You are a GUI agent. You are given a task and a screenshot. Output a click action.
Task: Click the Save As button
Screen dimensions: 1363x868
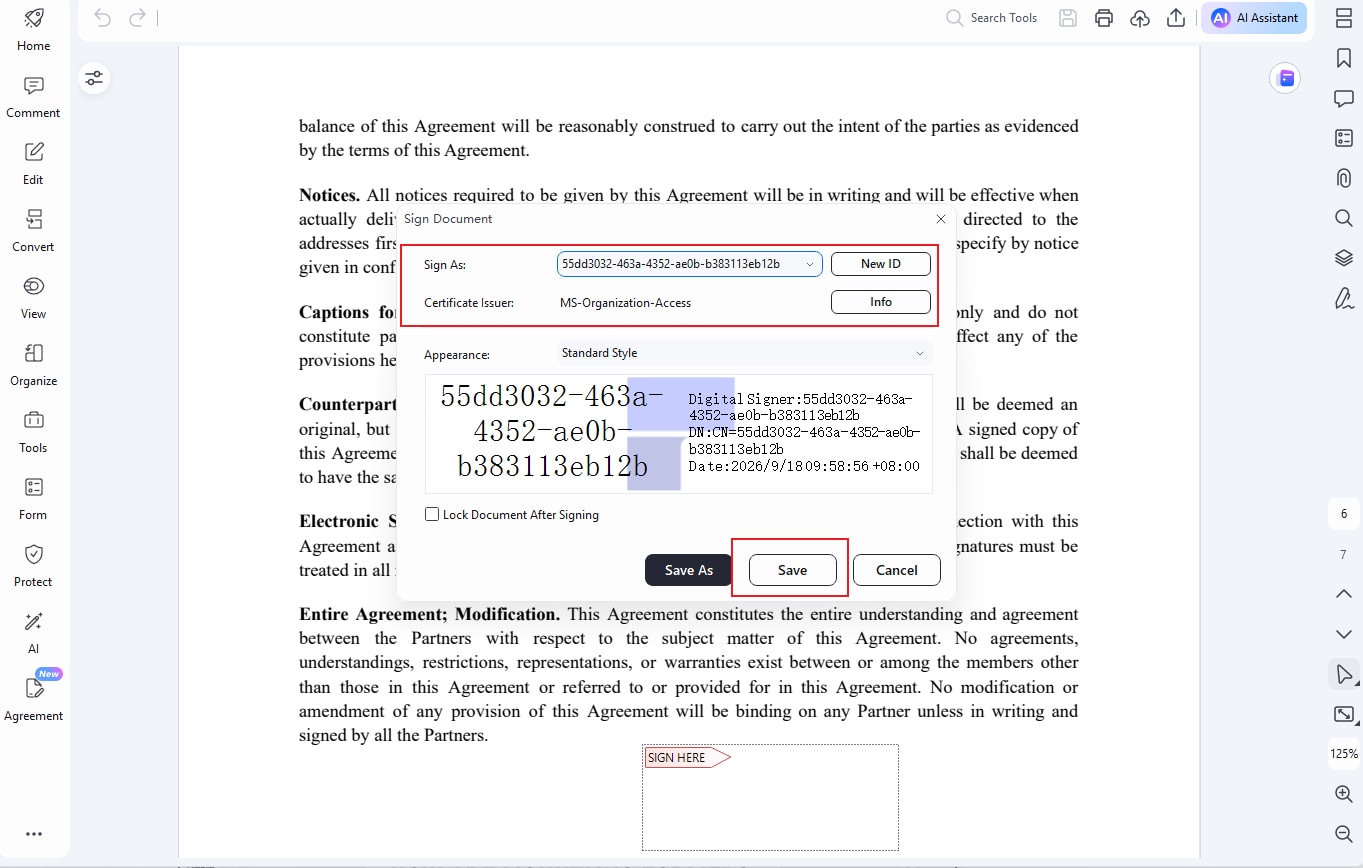coord(690,570)
